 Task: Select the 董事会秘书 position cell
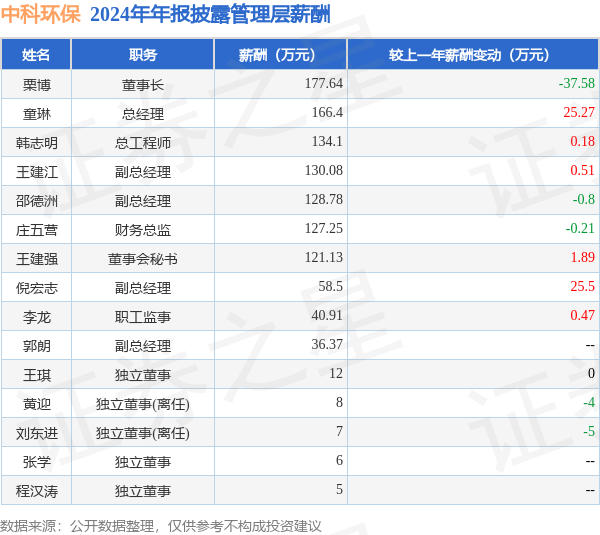[x=143, y=259]
